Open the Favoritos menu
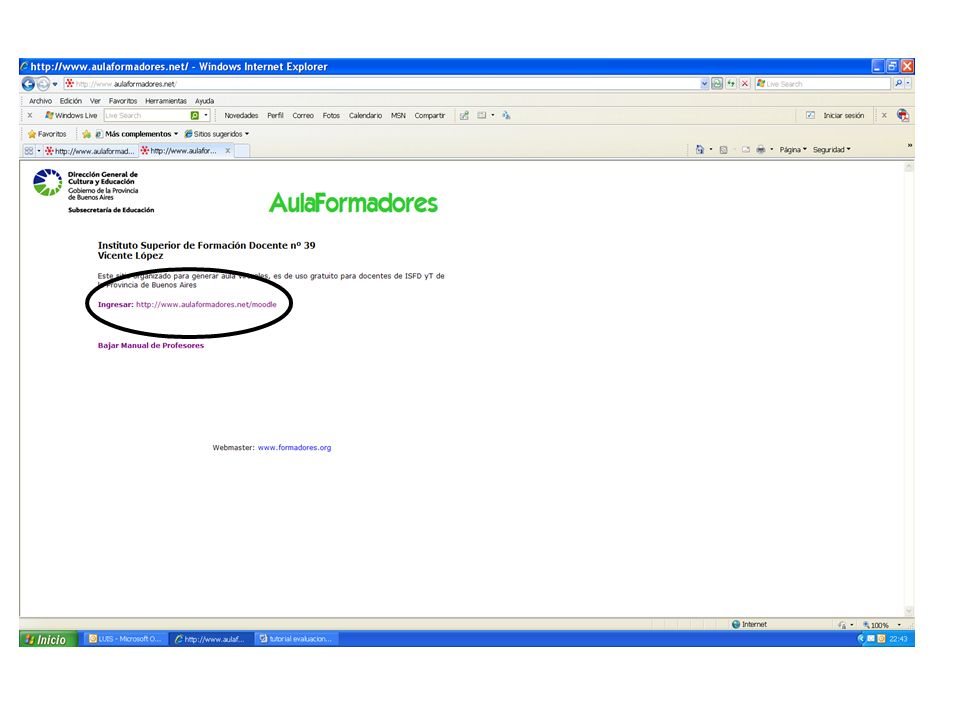 click(122, 101)
